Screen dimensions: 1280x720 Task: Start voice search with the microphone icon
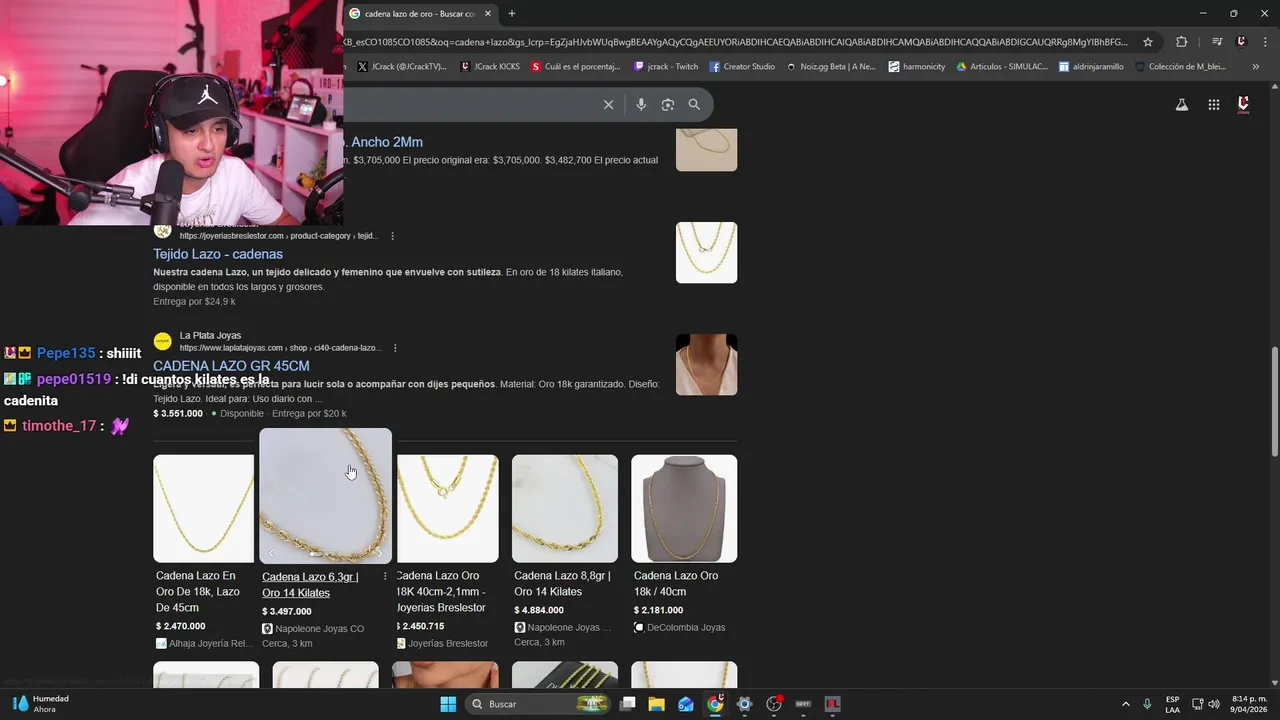641,104
